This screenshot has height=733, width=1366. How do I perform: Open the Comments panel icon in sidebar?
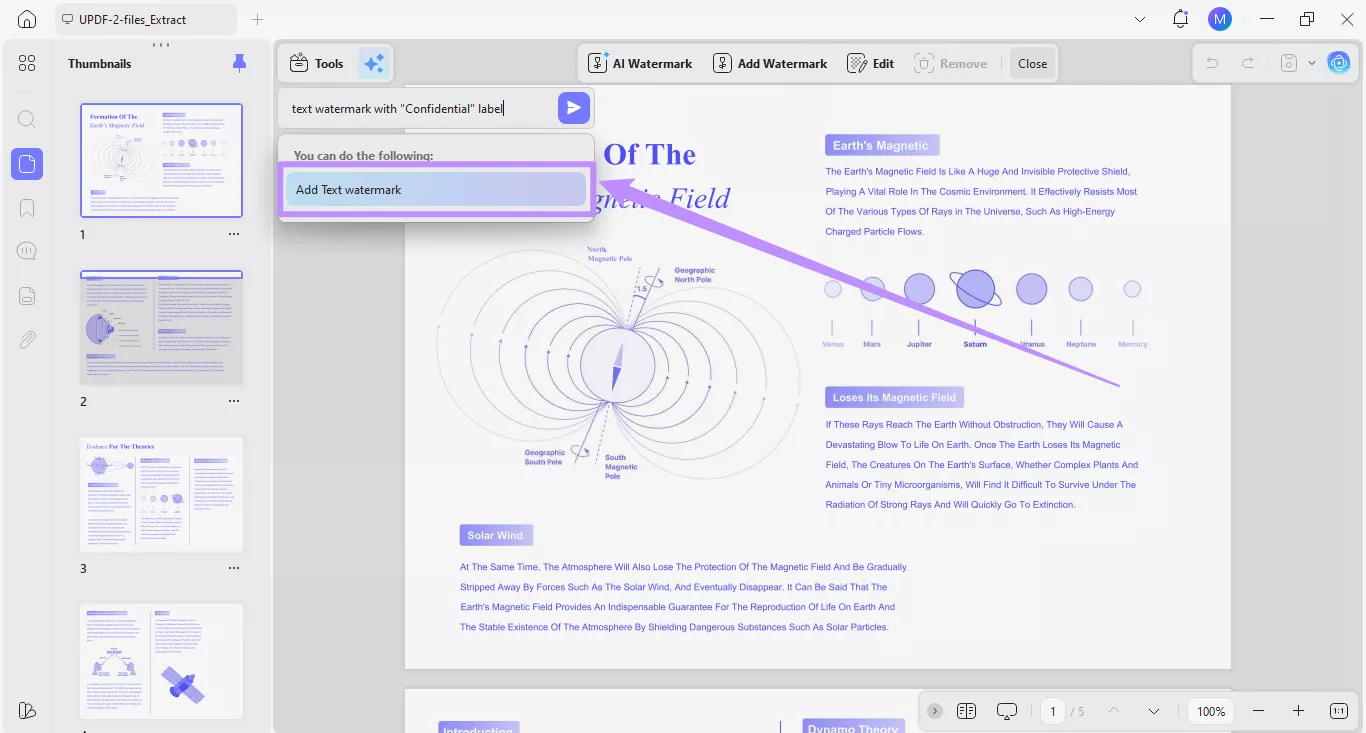[27, 251]
